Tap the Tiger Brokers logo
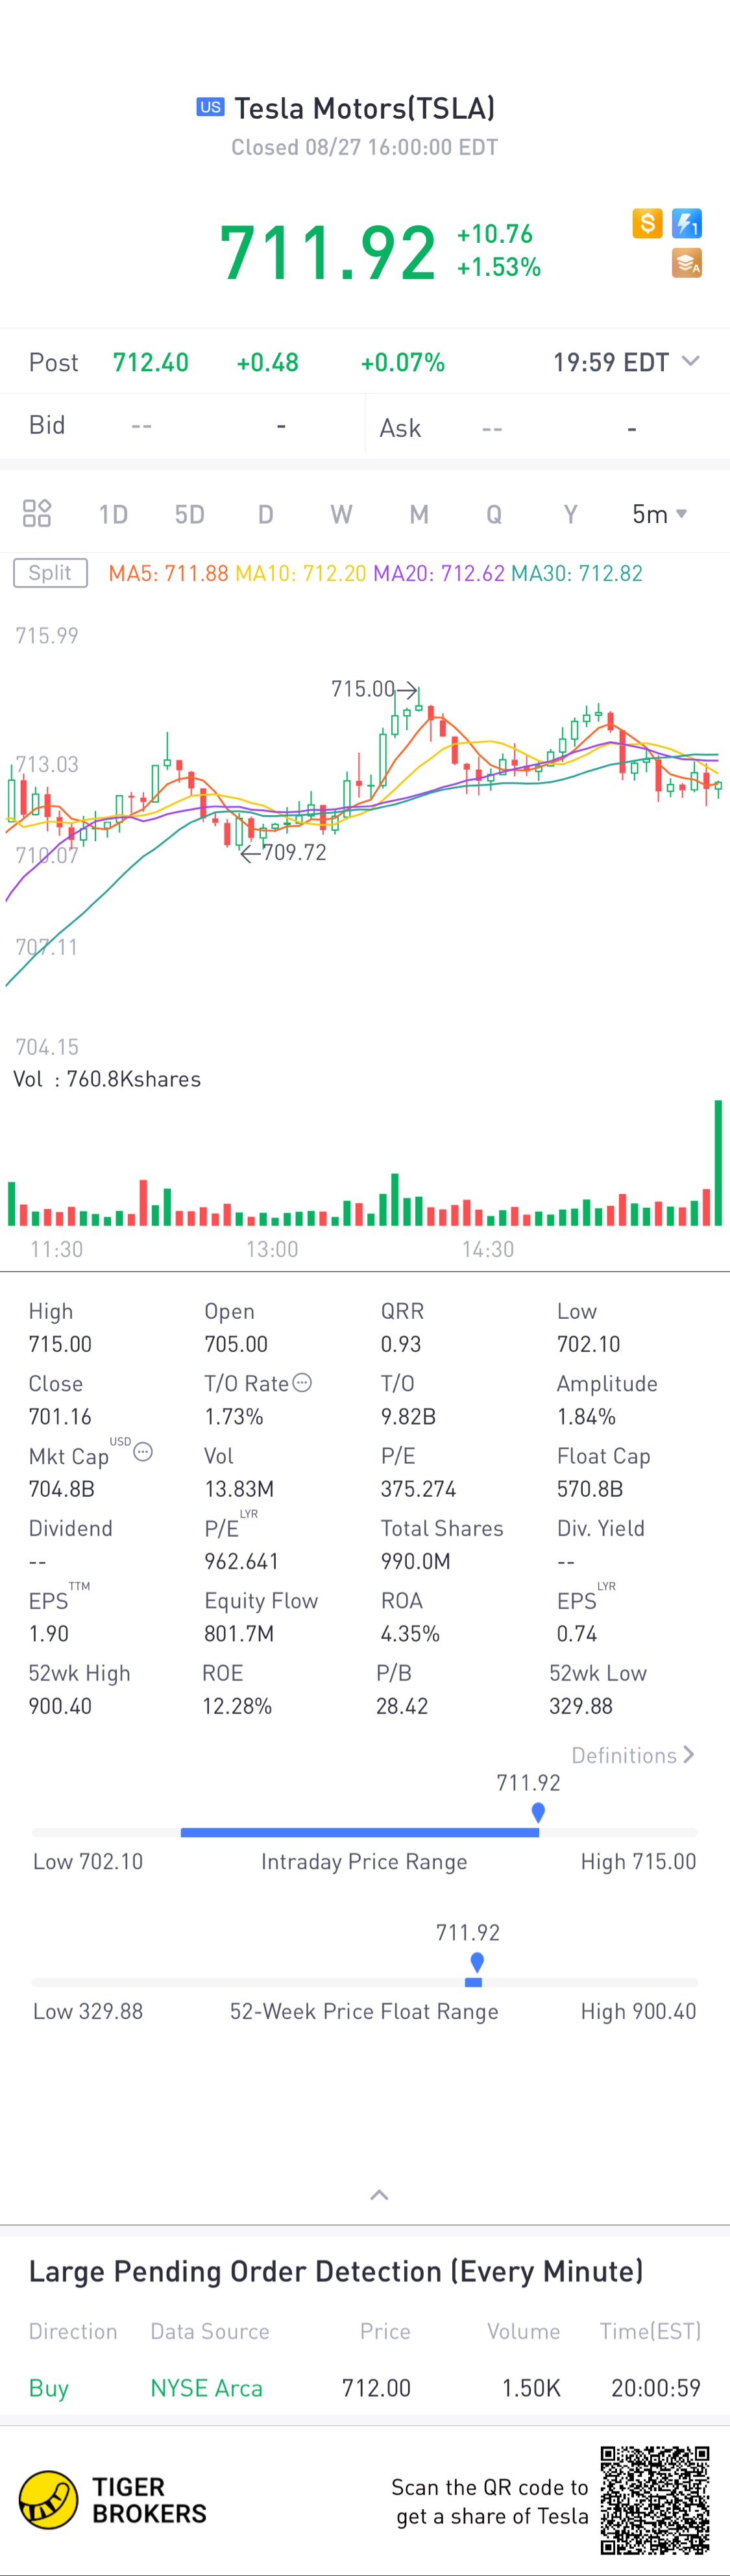The image size is (730, 2576). coord(113,2500)
